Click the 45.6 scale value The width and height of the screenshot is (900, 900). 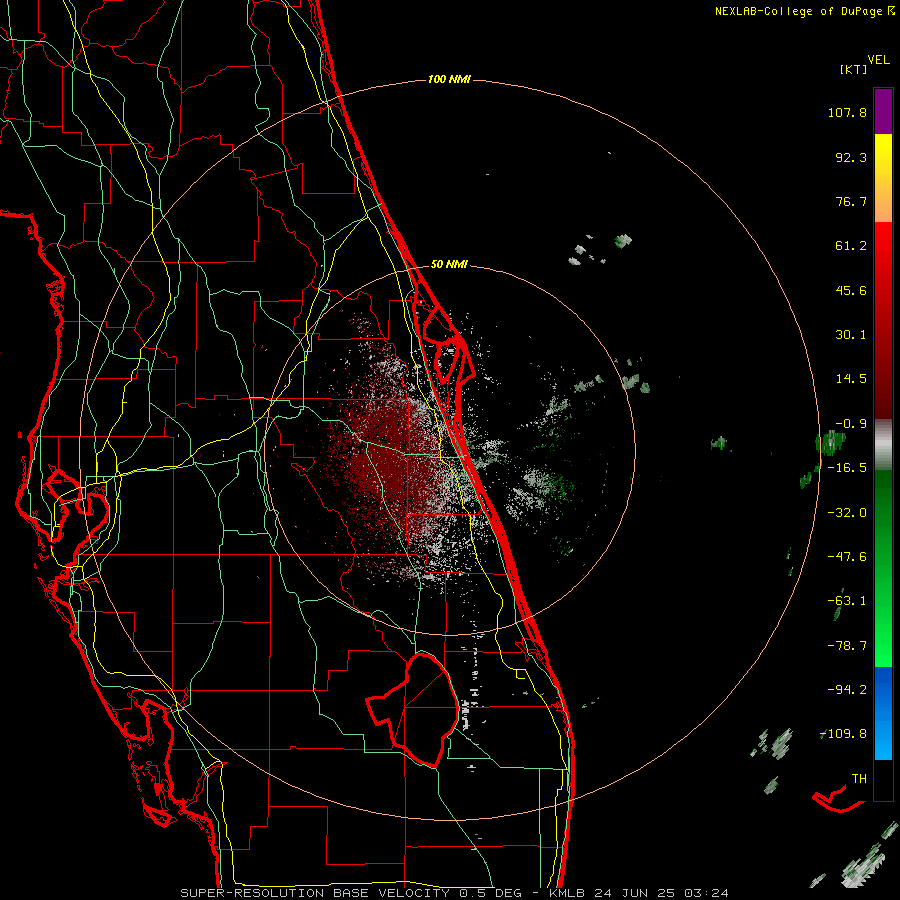[x=851, y=290]
